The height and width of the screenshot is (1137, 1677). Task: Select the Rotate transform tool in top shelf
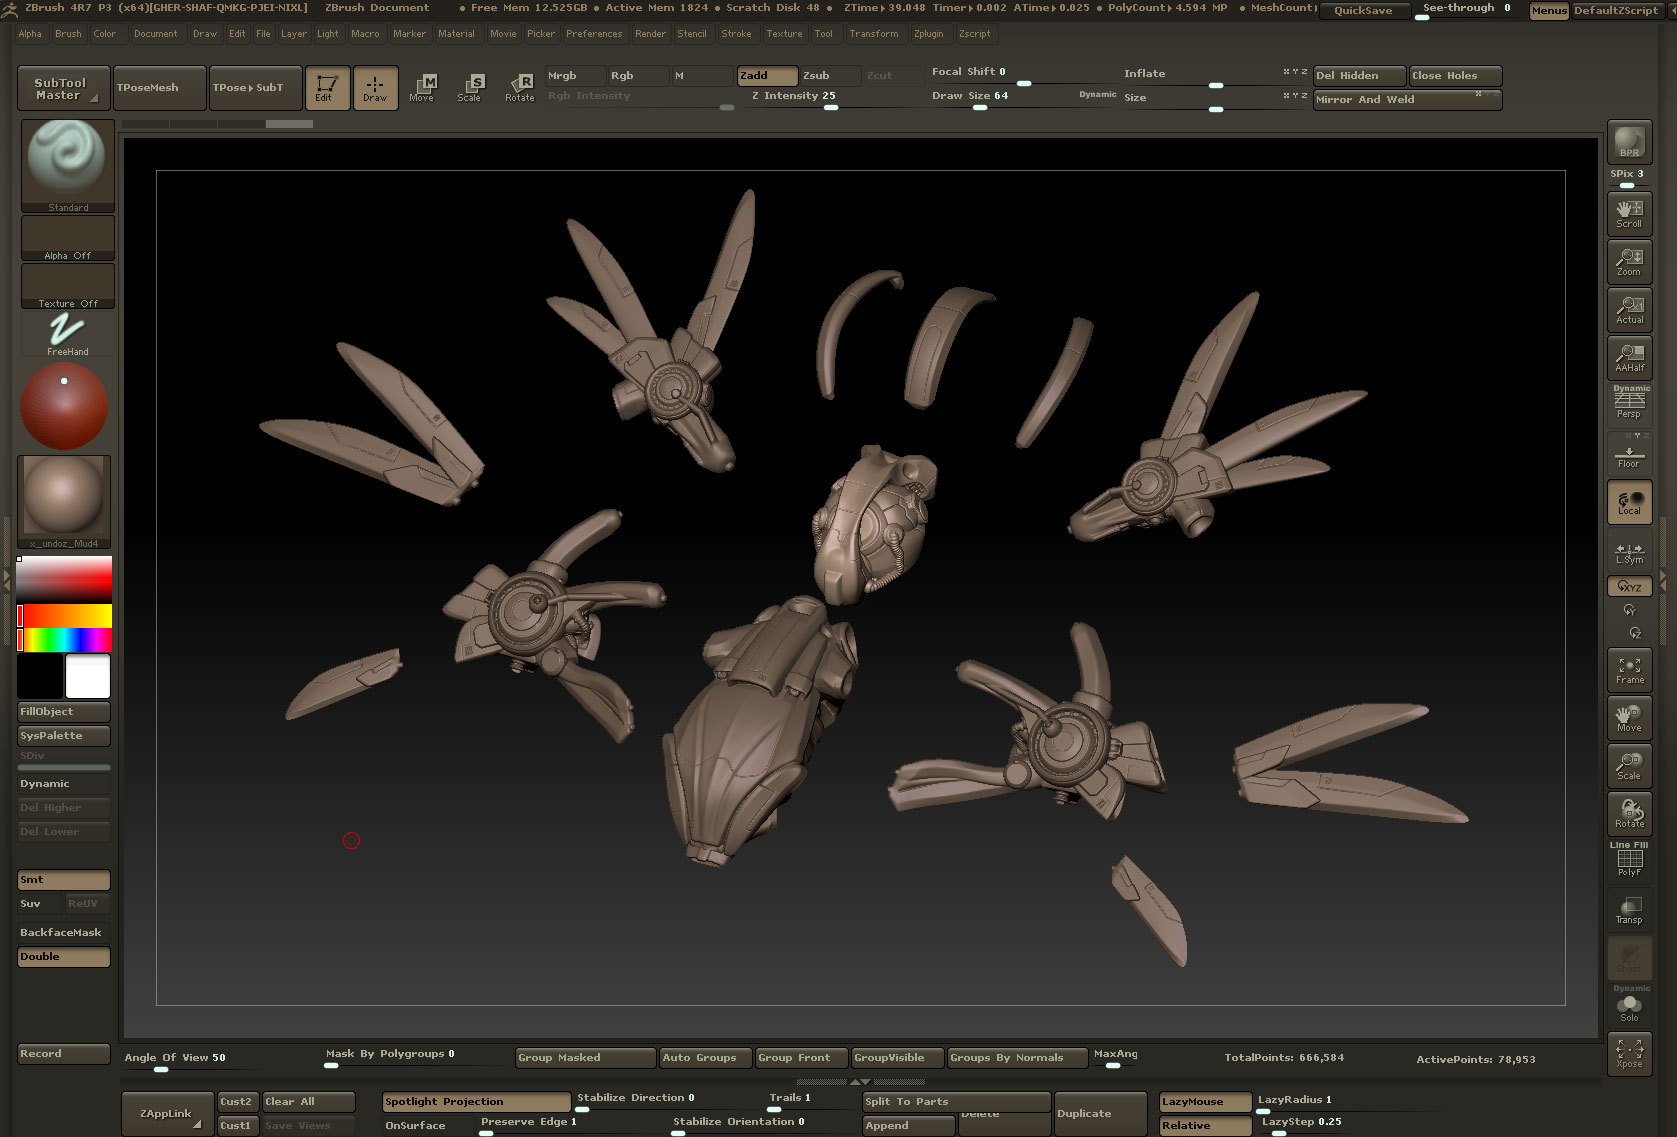[519, 88]
